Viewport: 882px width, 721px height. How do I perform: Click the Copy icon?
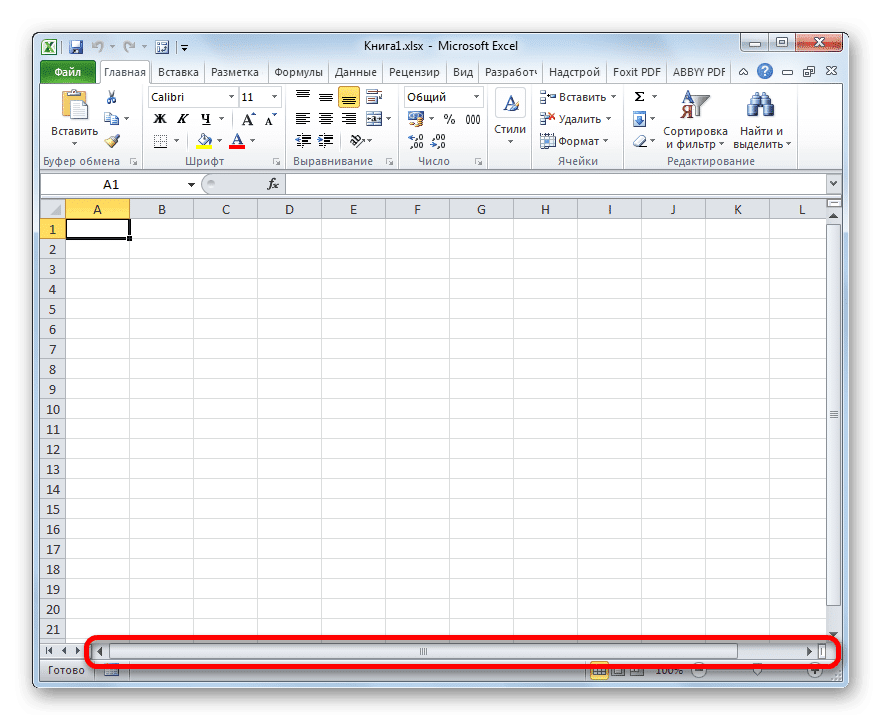click(x=111, y=119)
